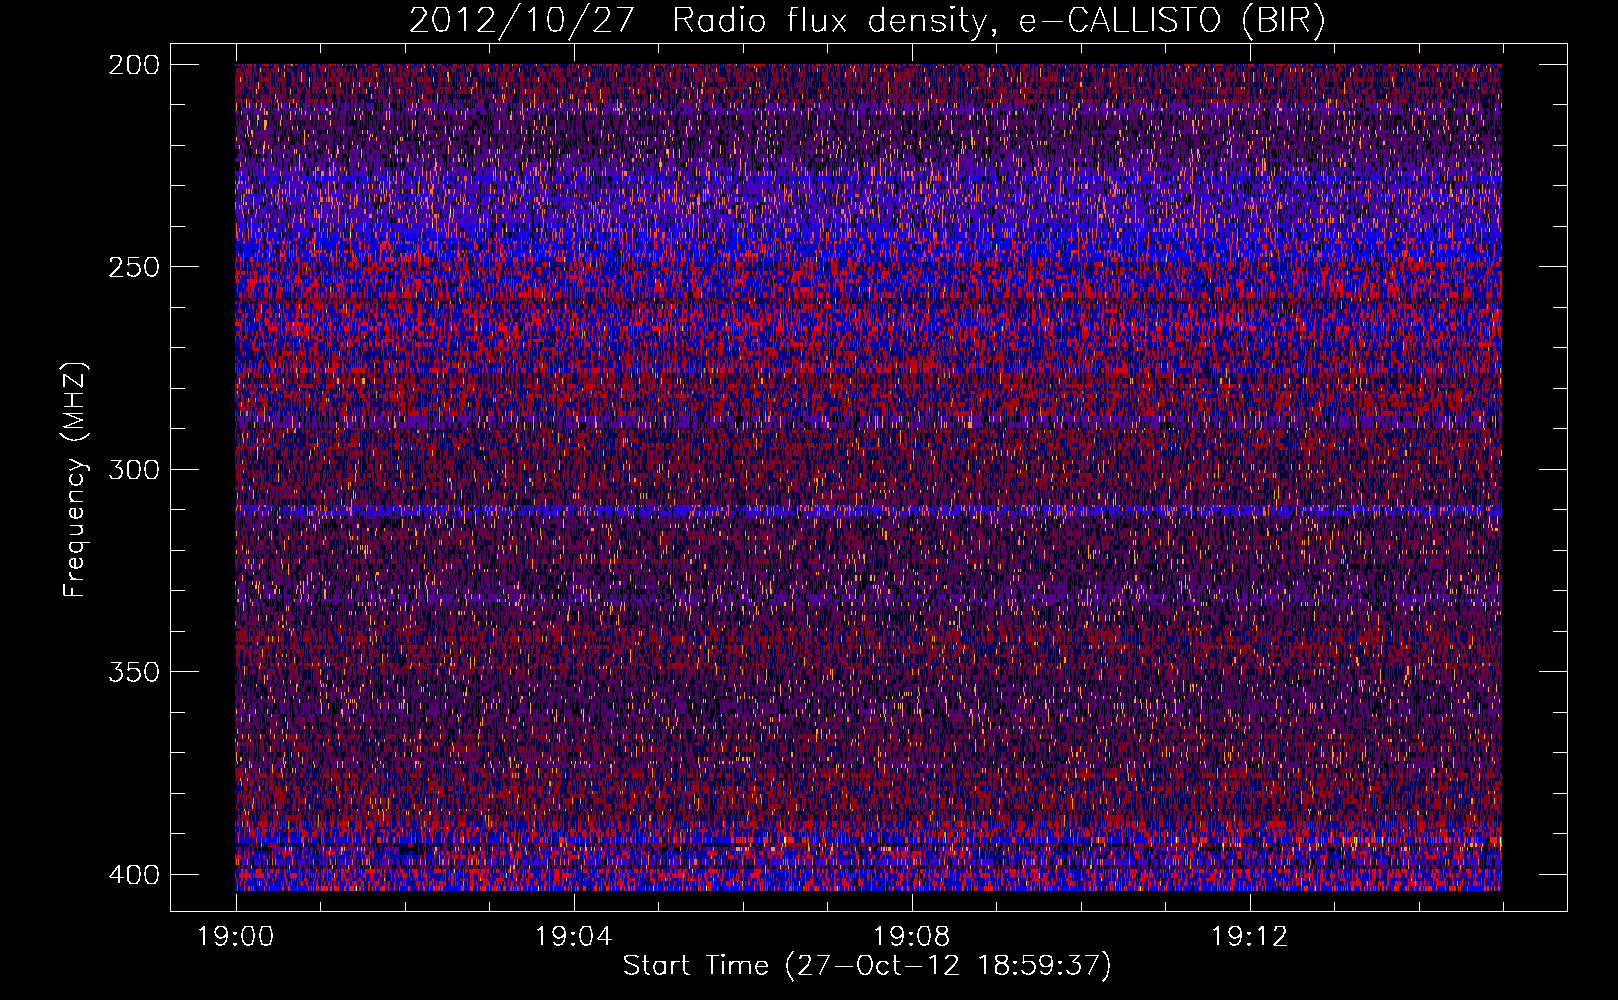Select the 'Frequency (MHZ)' y-axis label
Screen dimensions: 1618x1000
[x=75, y=479]
